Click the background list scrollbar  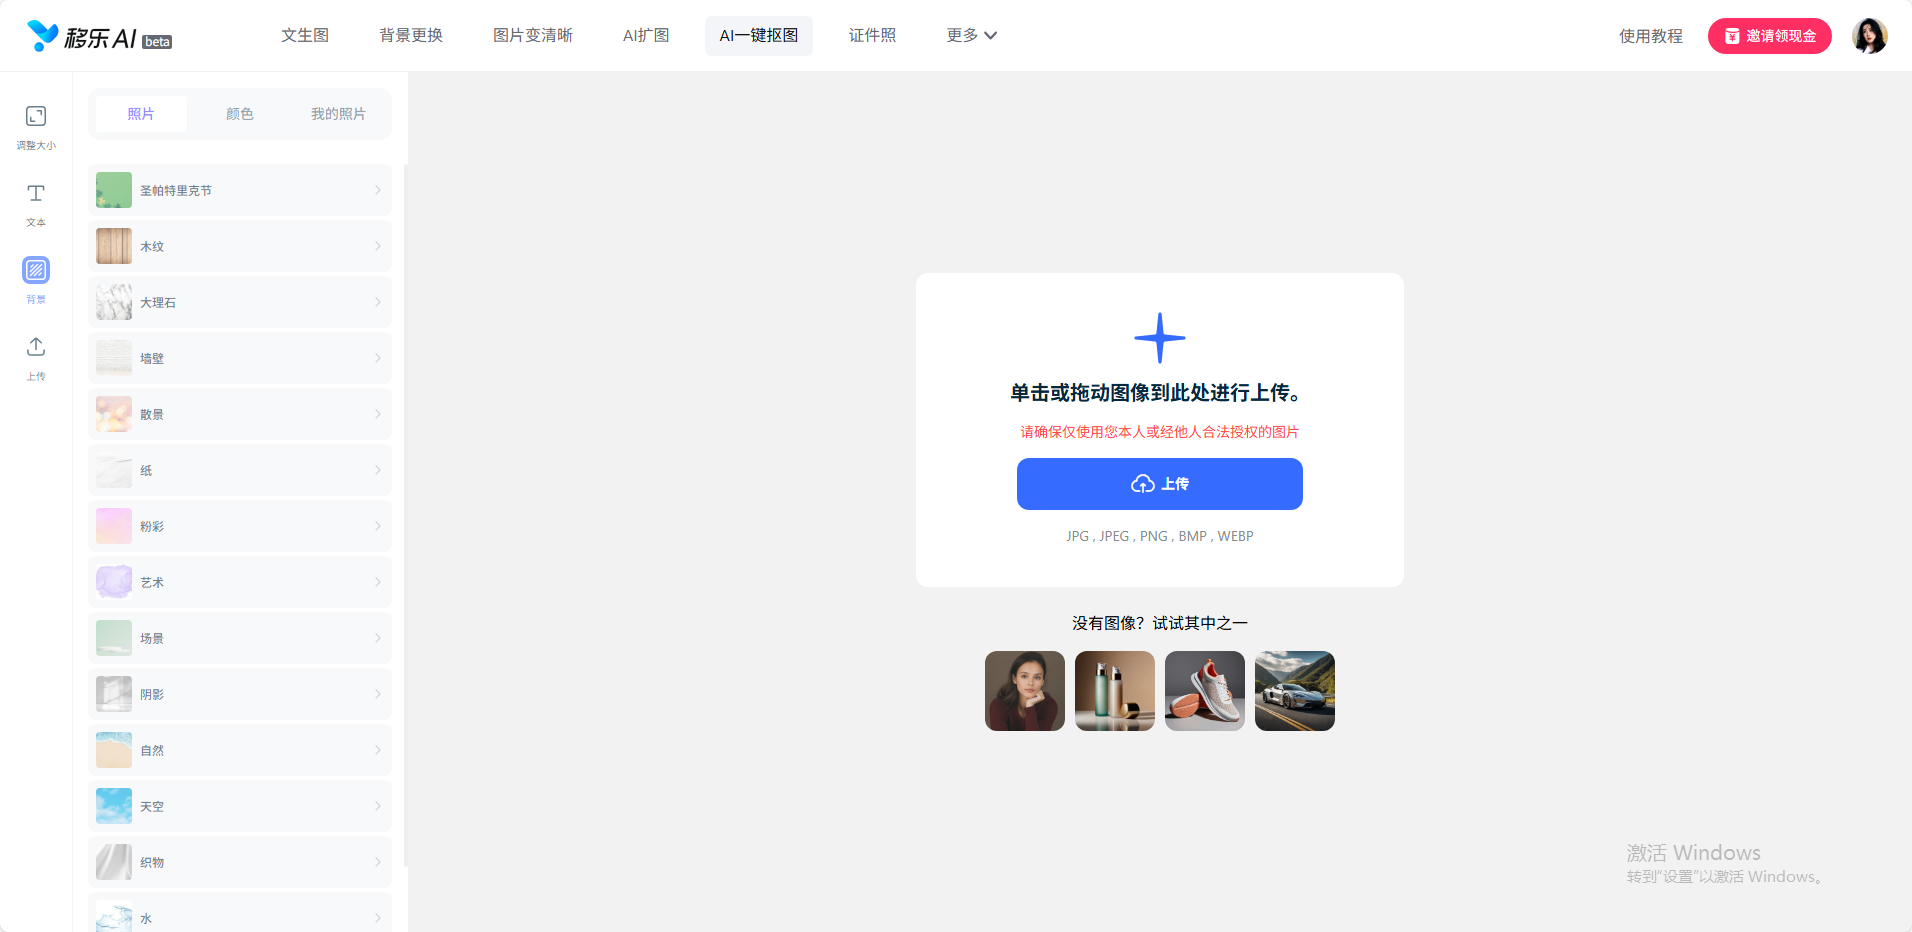[x=405, y=515]
